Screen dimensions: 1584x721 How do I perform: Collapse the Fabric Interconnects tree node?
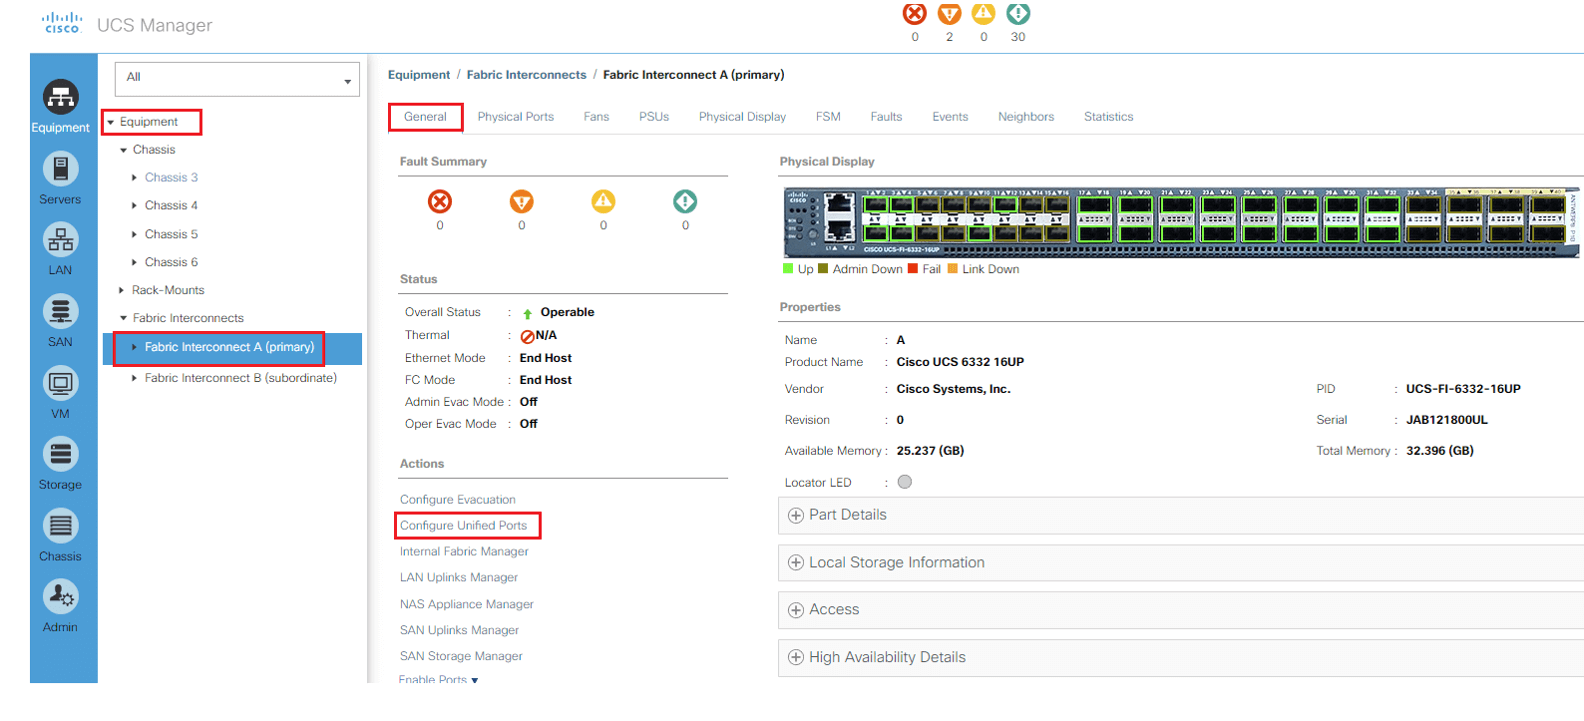coord(124,318)
